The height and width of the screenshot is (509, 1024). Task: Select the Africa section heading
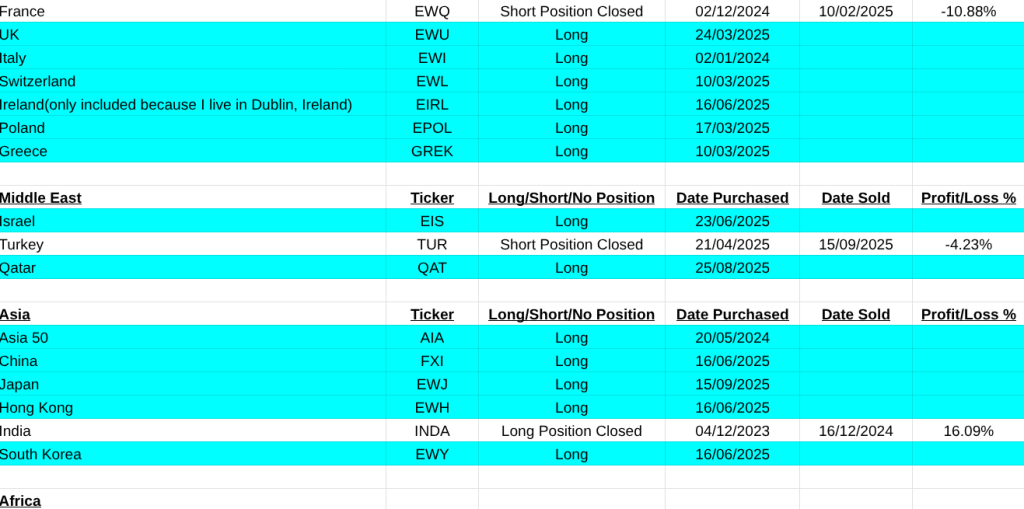point(21,500)
